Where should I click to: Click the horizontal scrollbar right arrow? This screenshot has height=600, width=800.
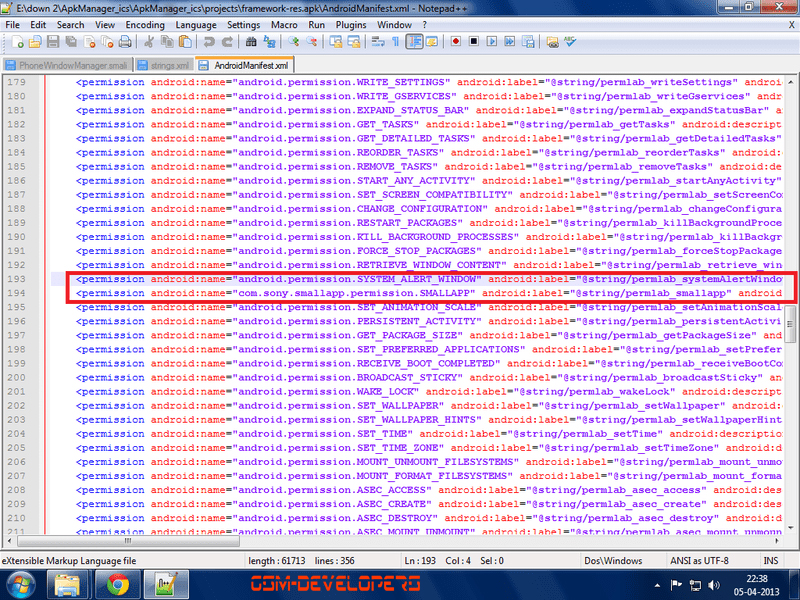(x=777, y=541)
